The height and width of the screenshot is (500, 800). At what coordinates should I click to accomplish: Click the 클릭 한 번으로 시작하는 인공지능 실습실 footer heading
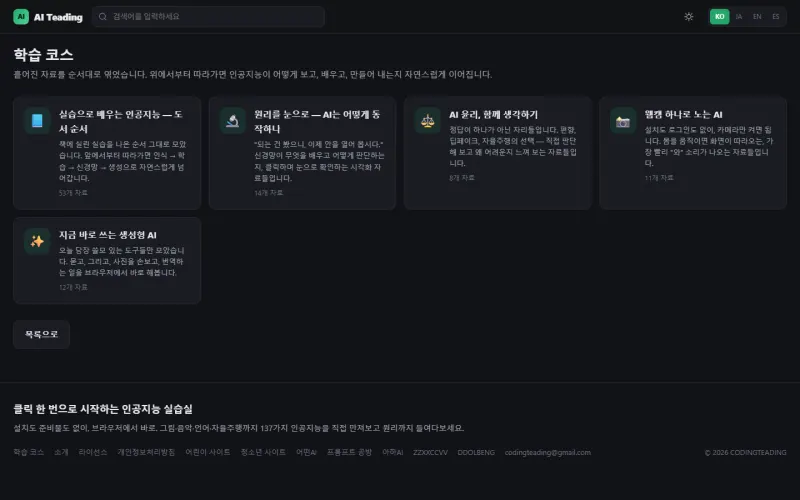click(x=103, y=409)
